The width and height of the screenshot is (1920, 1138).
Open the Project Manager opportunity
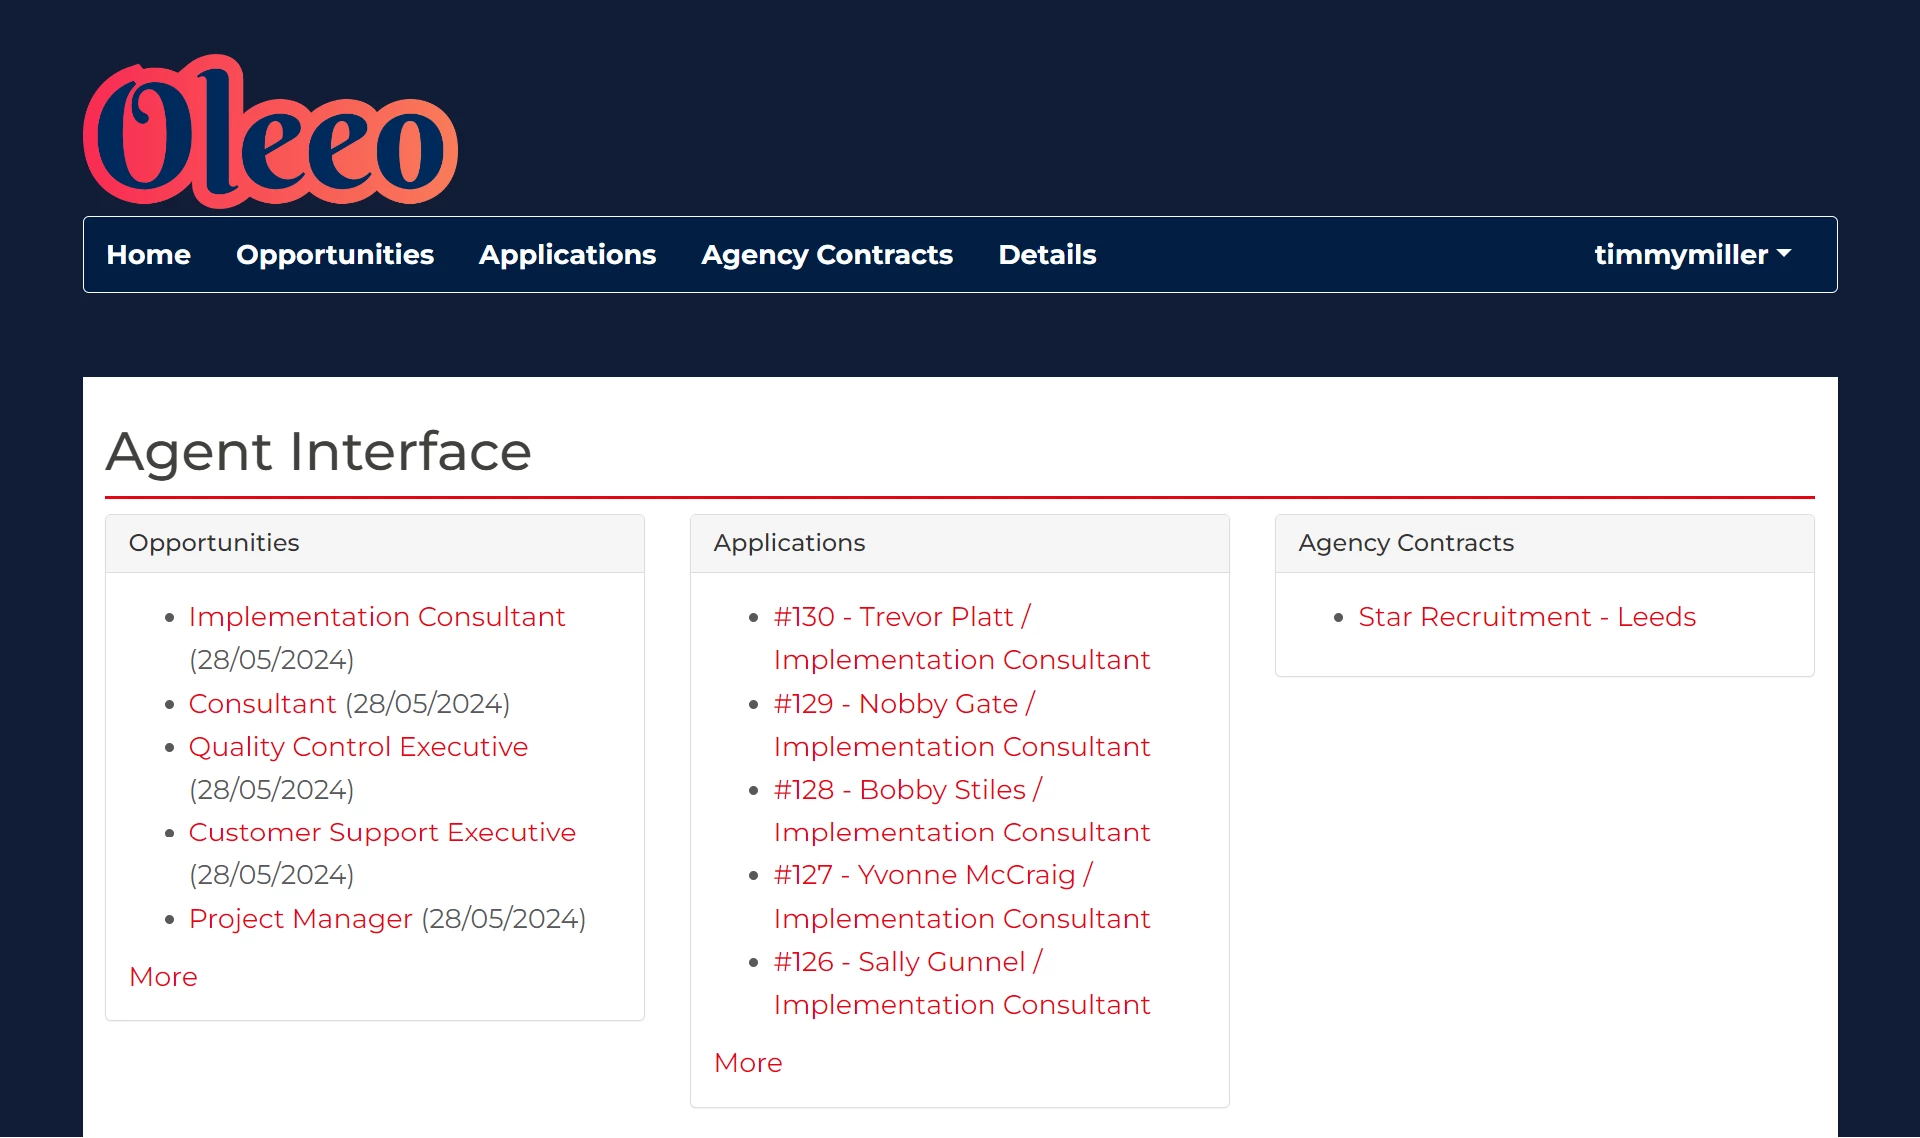pos(300,919)
